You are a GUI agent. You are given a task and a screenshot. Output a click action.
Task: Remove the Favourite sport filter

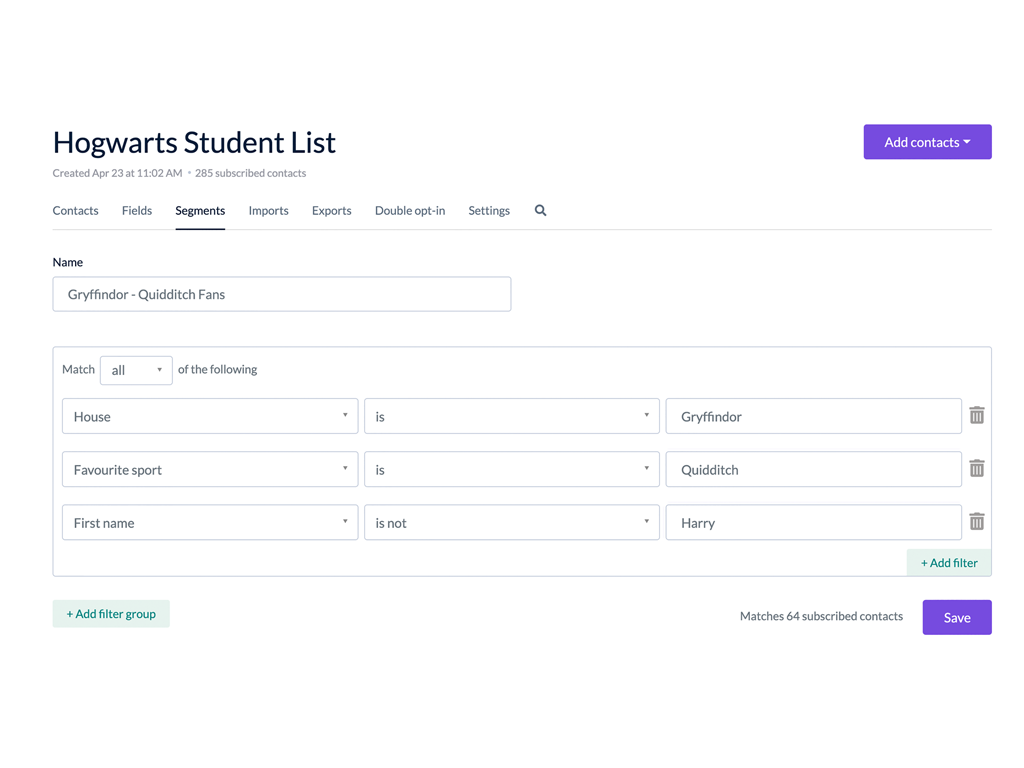point(977,468)
